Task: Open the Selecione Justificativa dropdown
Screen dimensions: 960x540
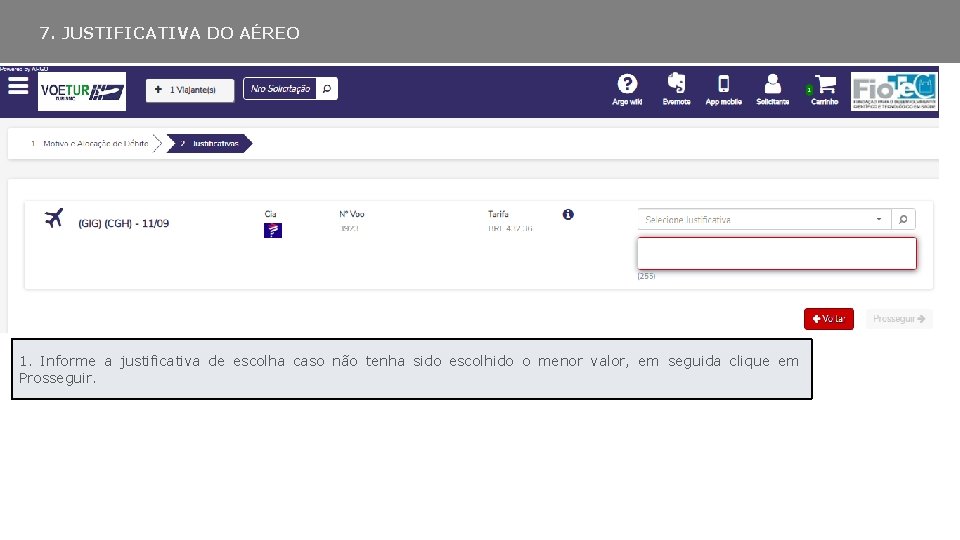Action: pyautogui.click(x=764, y=219)
